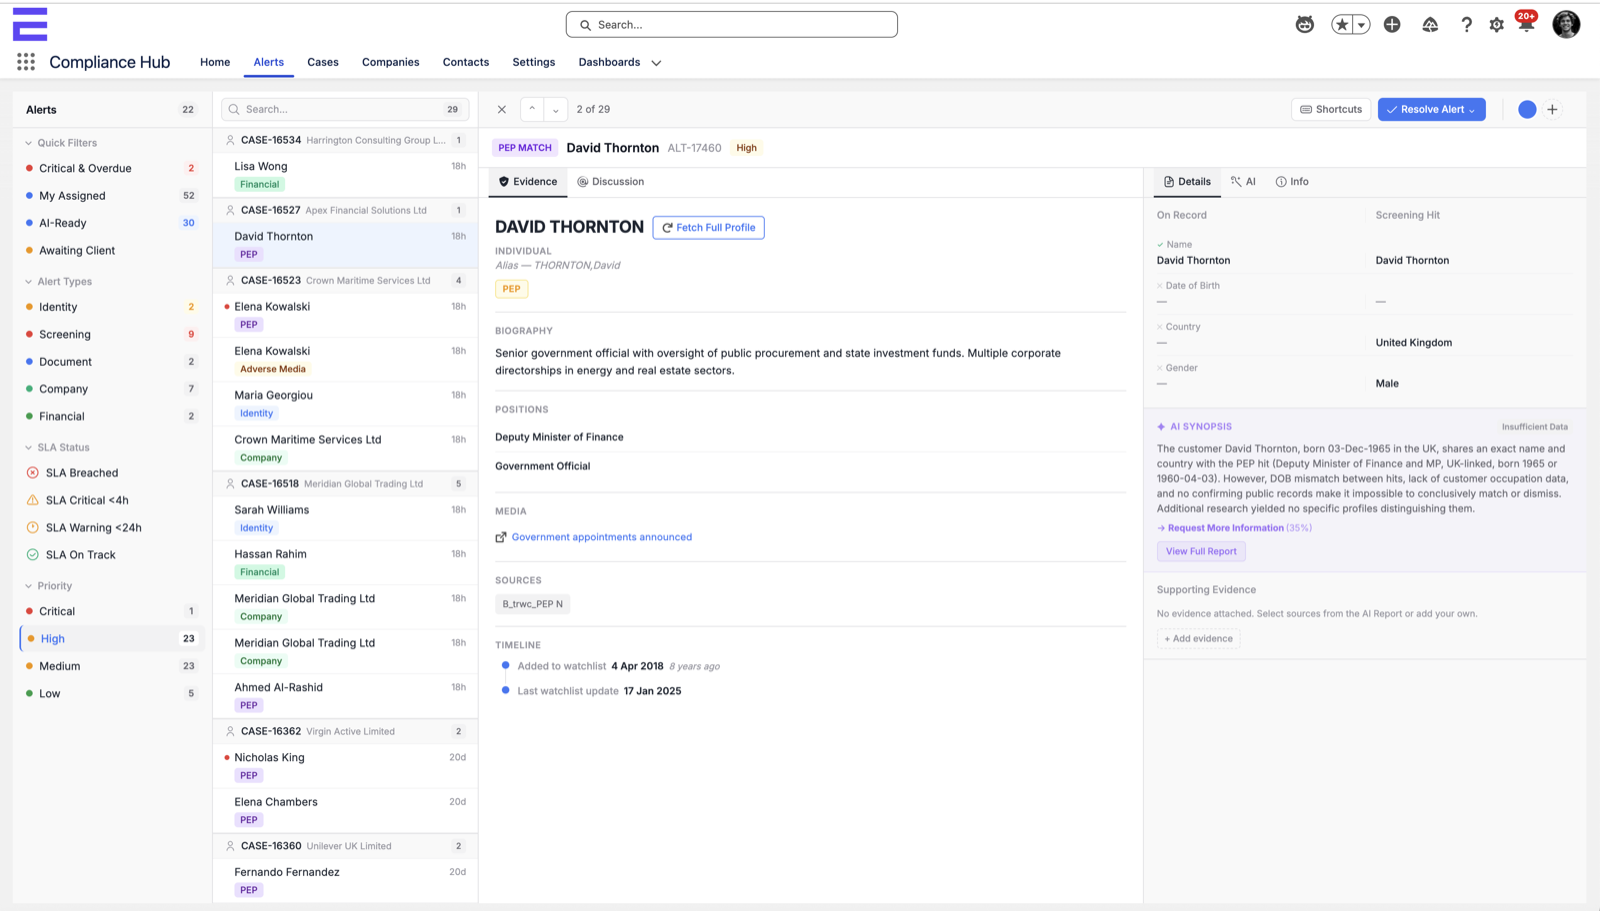Open the app launcher grid icon

tap(26, 62)
